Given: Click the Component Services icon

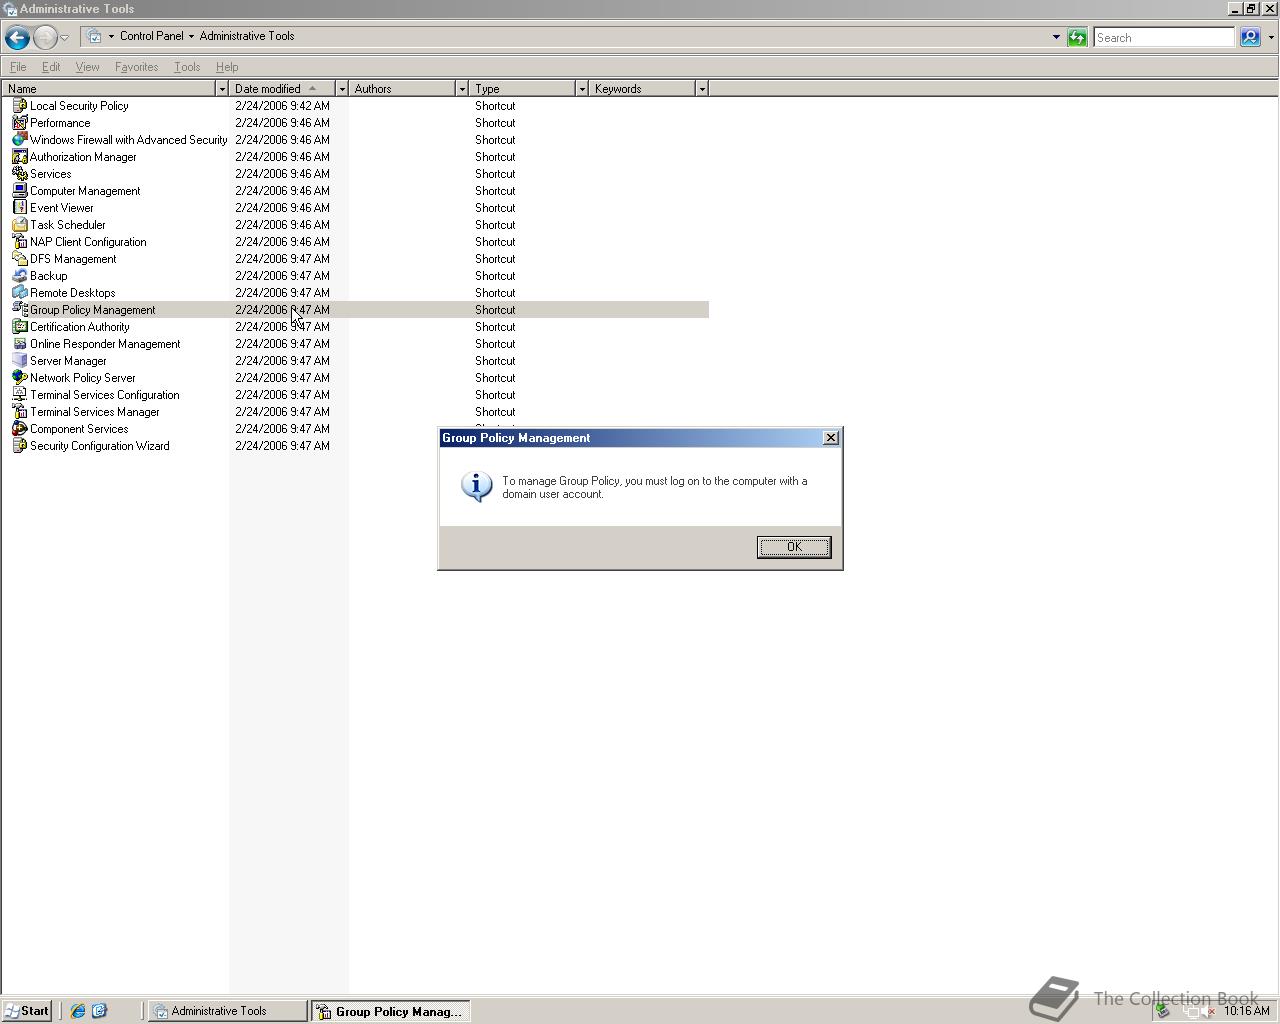Looking at the screenshot, I should (x=19, y=429).
